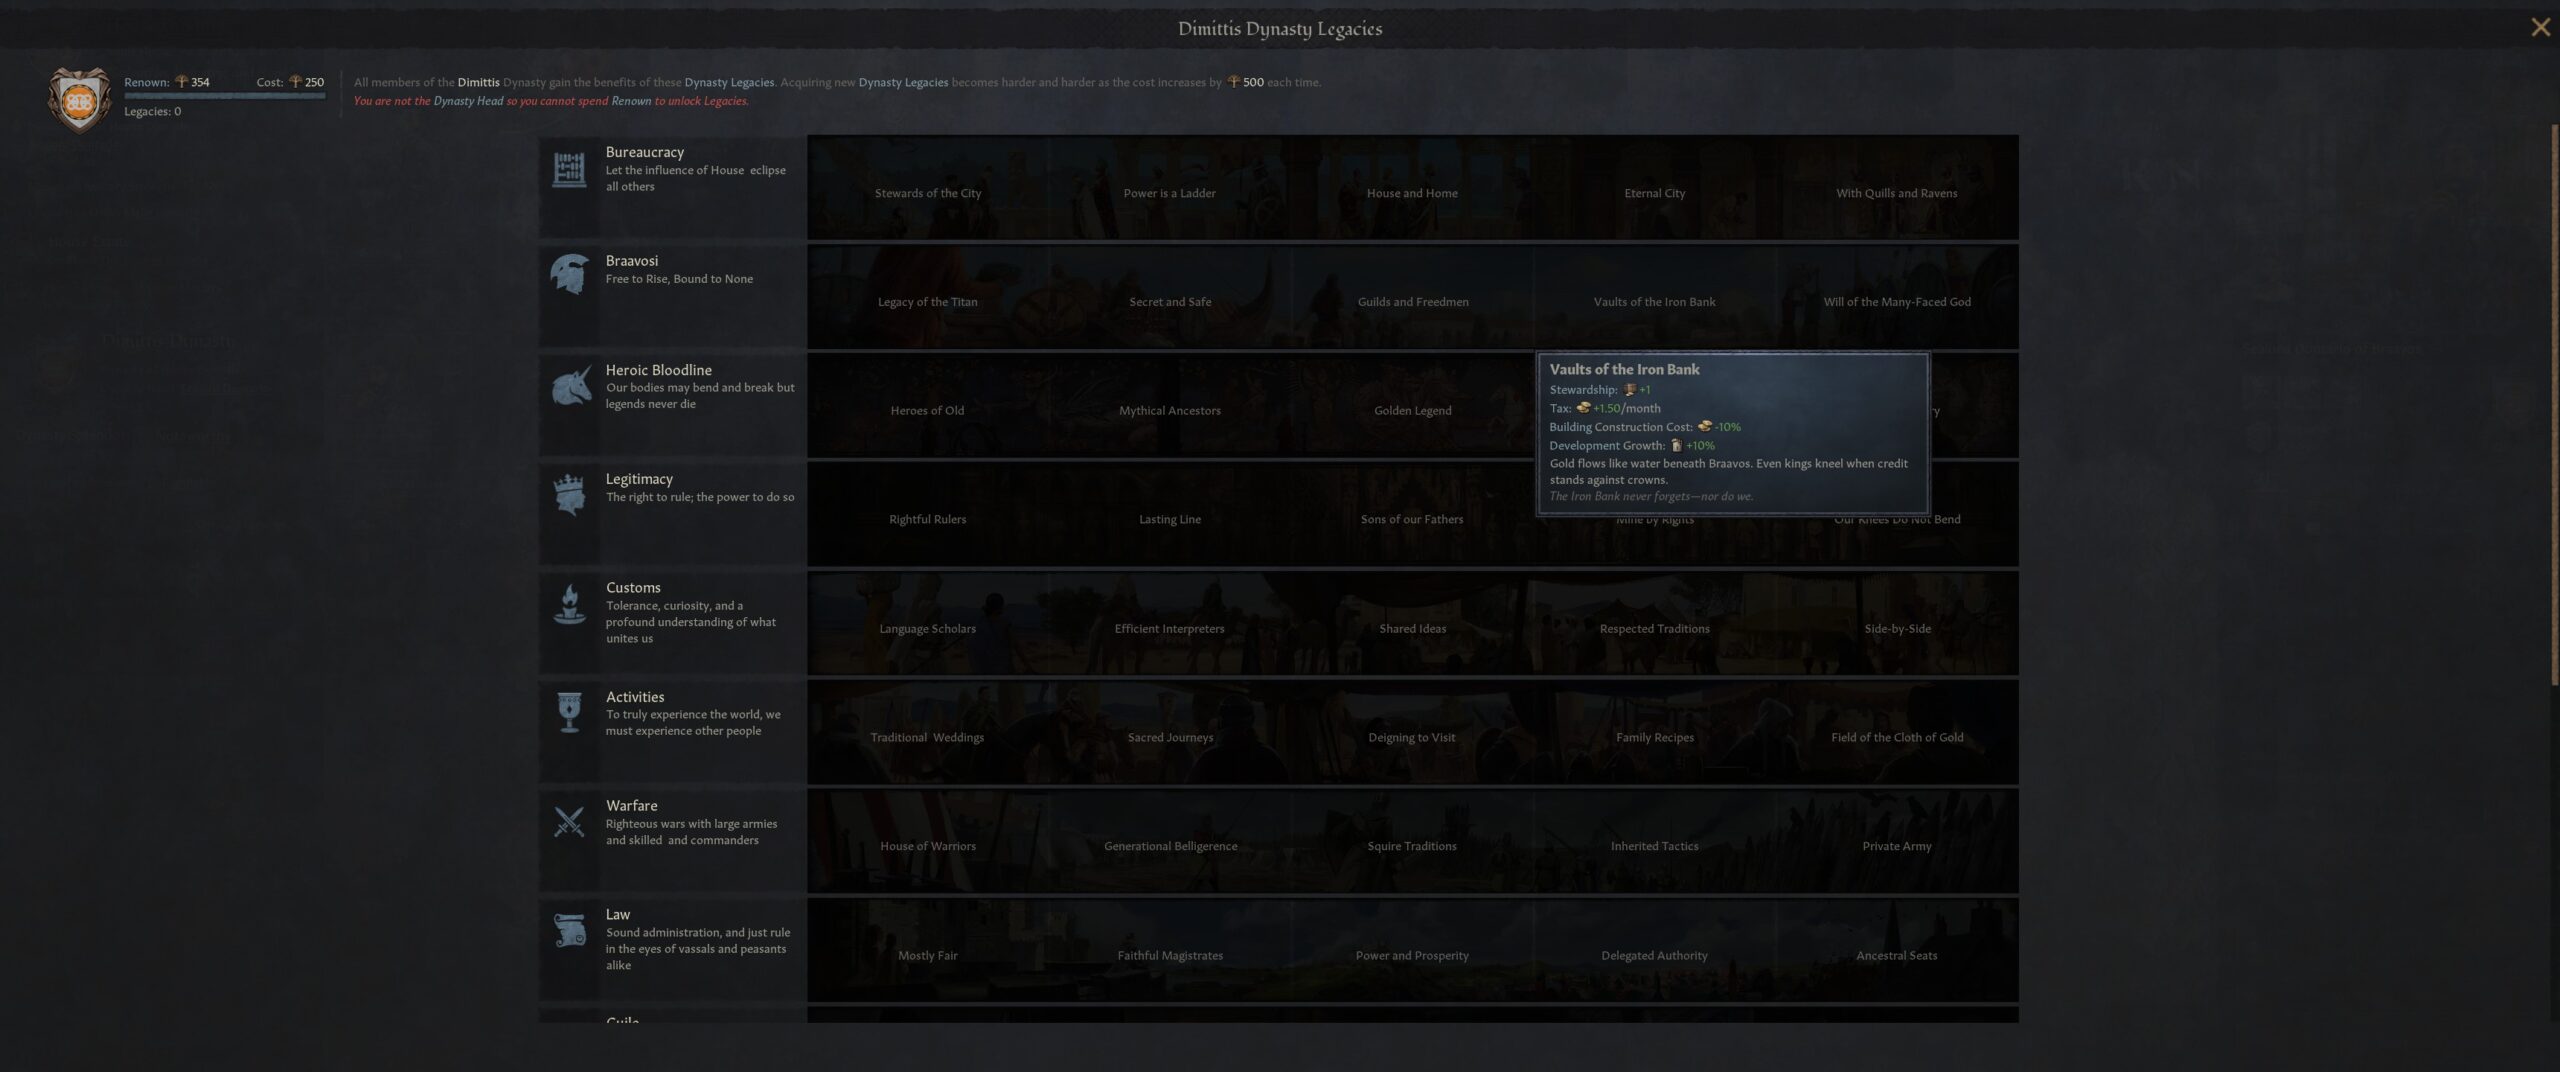Screen dimensions: 2560x1072
Task: Click the Dynasty Head link in red warning
Action: click(x=468, y=101)
